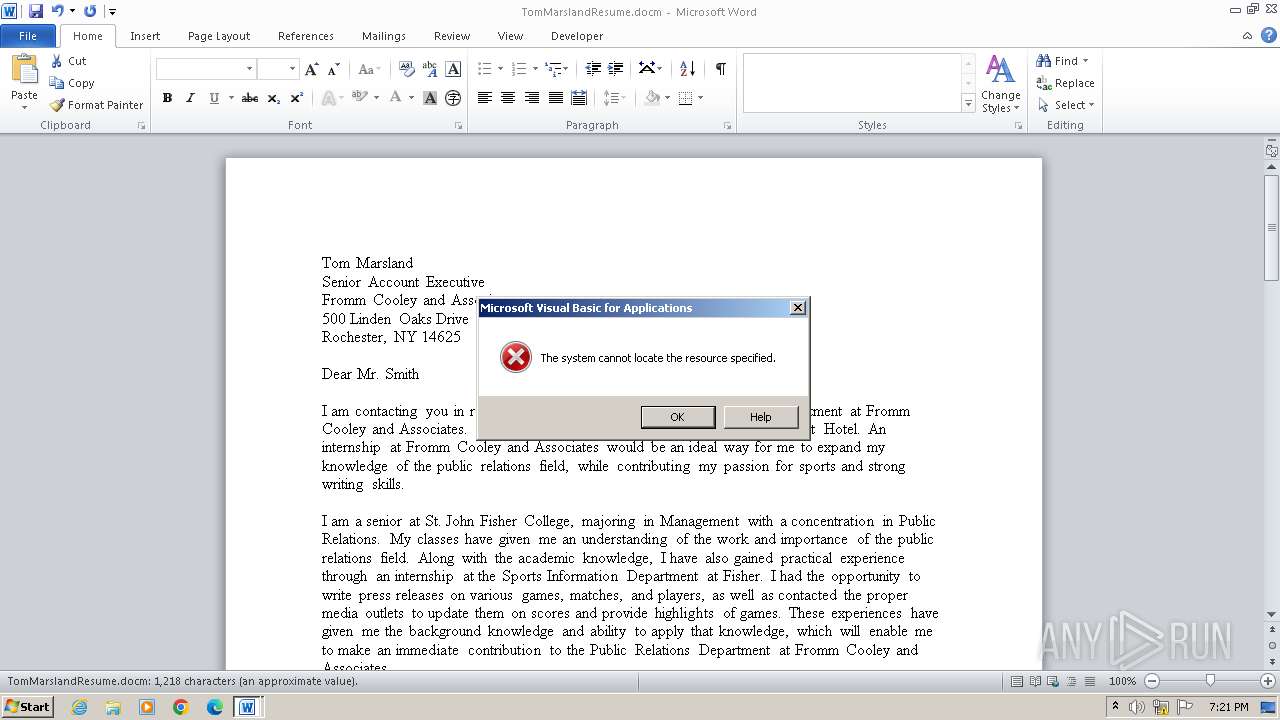
Task: Toggle Superscript formatting
Action: [297, 98]
